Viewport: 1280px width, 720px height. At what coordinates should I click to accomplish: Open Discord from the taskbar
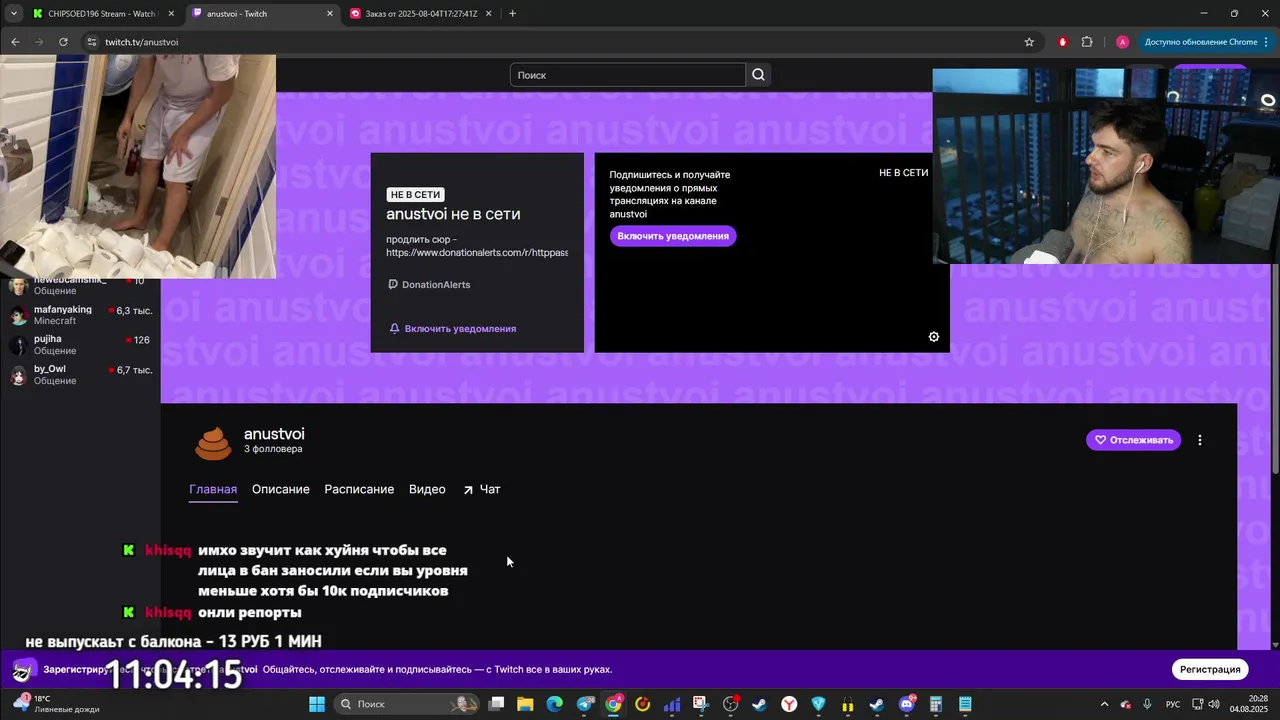(907, 704)
